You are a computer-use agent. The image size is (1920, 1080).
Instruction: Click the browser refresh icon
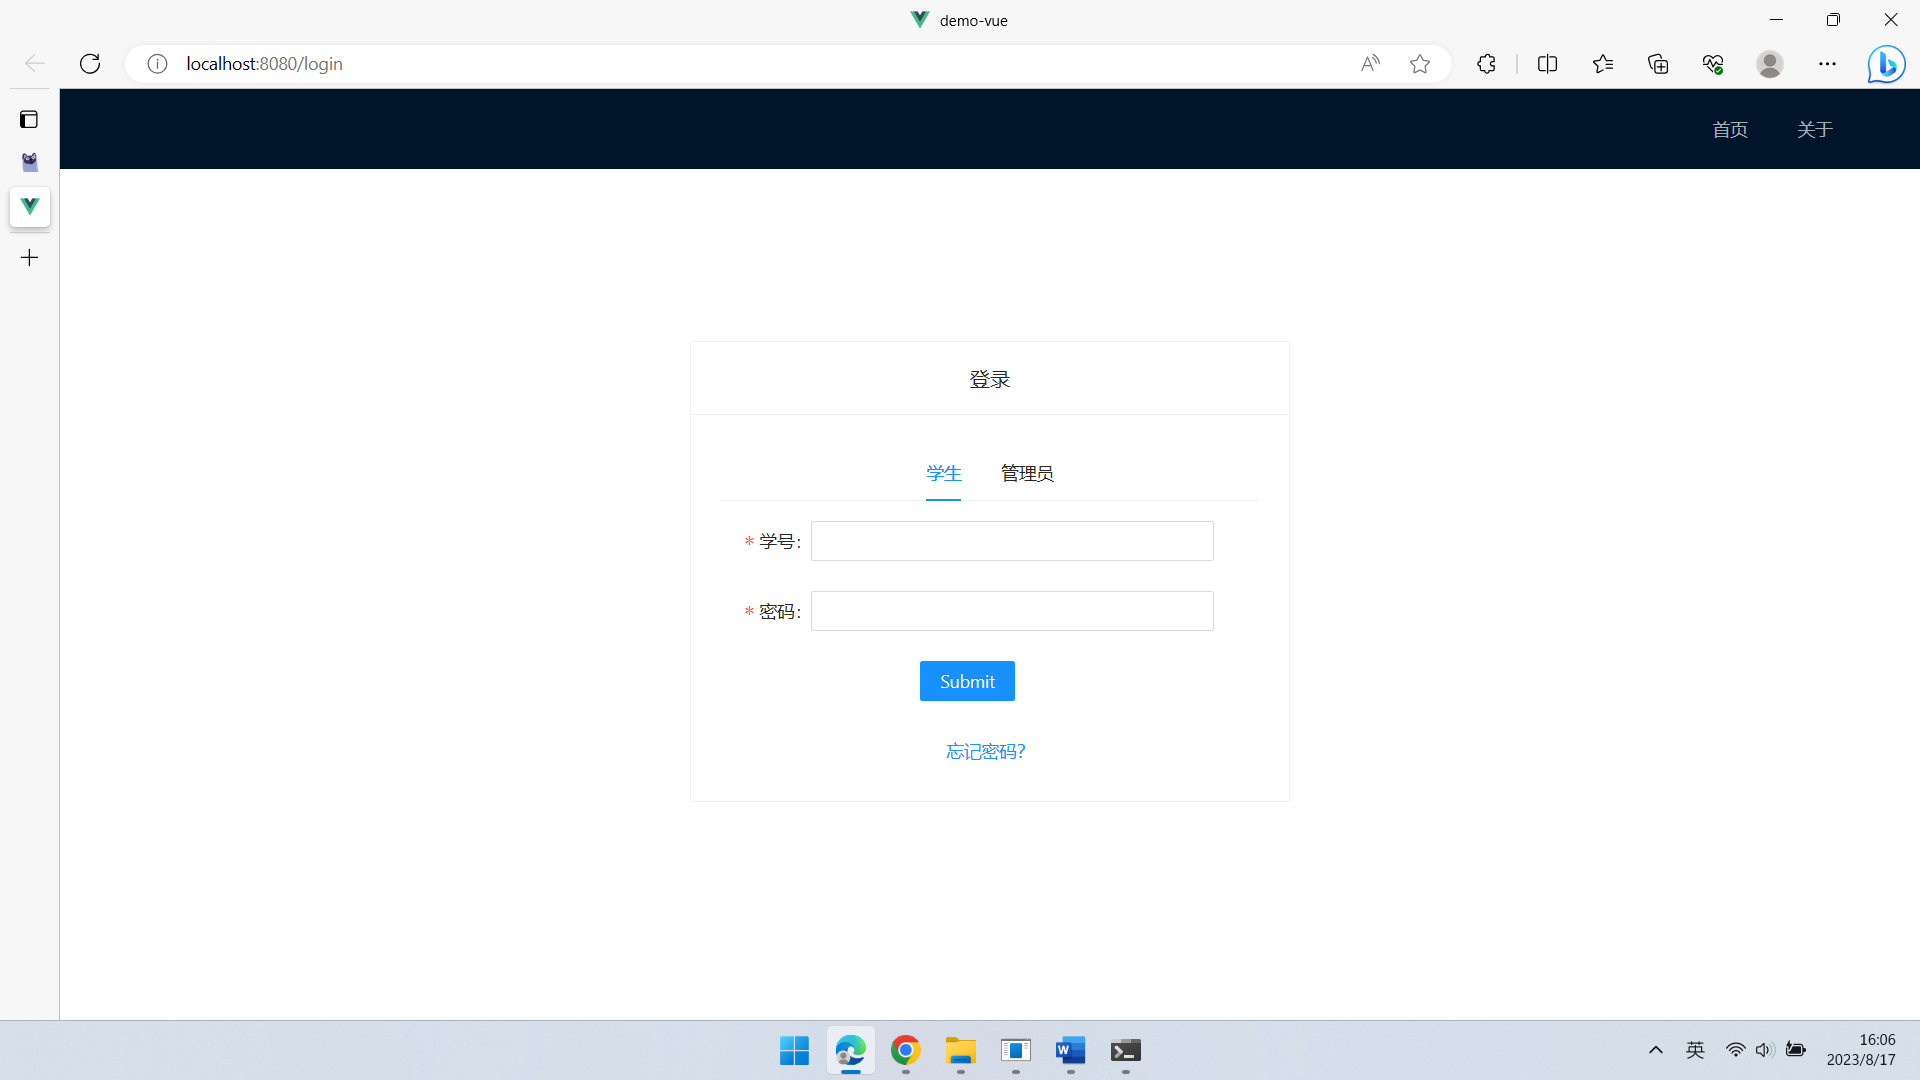pyautogui.click(x=90, y=64)
